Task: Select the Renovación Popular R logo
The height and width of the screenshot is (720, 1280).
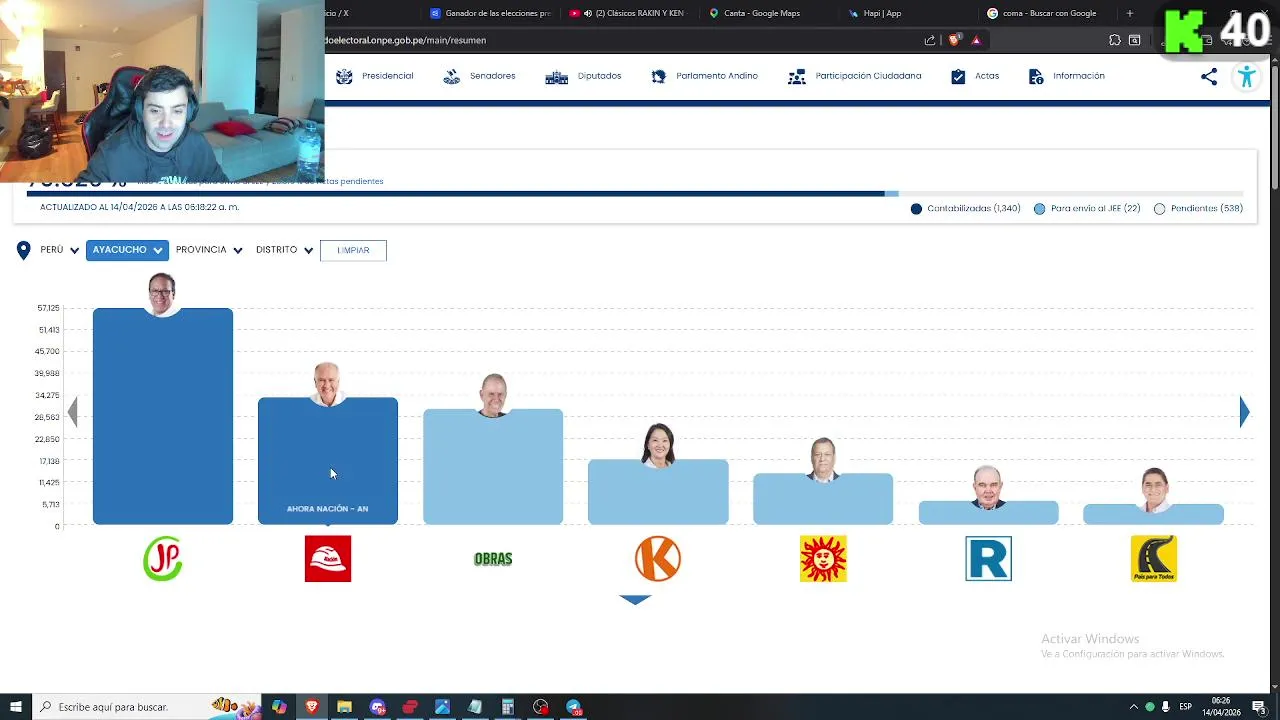Action: [x=988, y=558]
